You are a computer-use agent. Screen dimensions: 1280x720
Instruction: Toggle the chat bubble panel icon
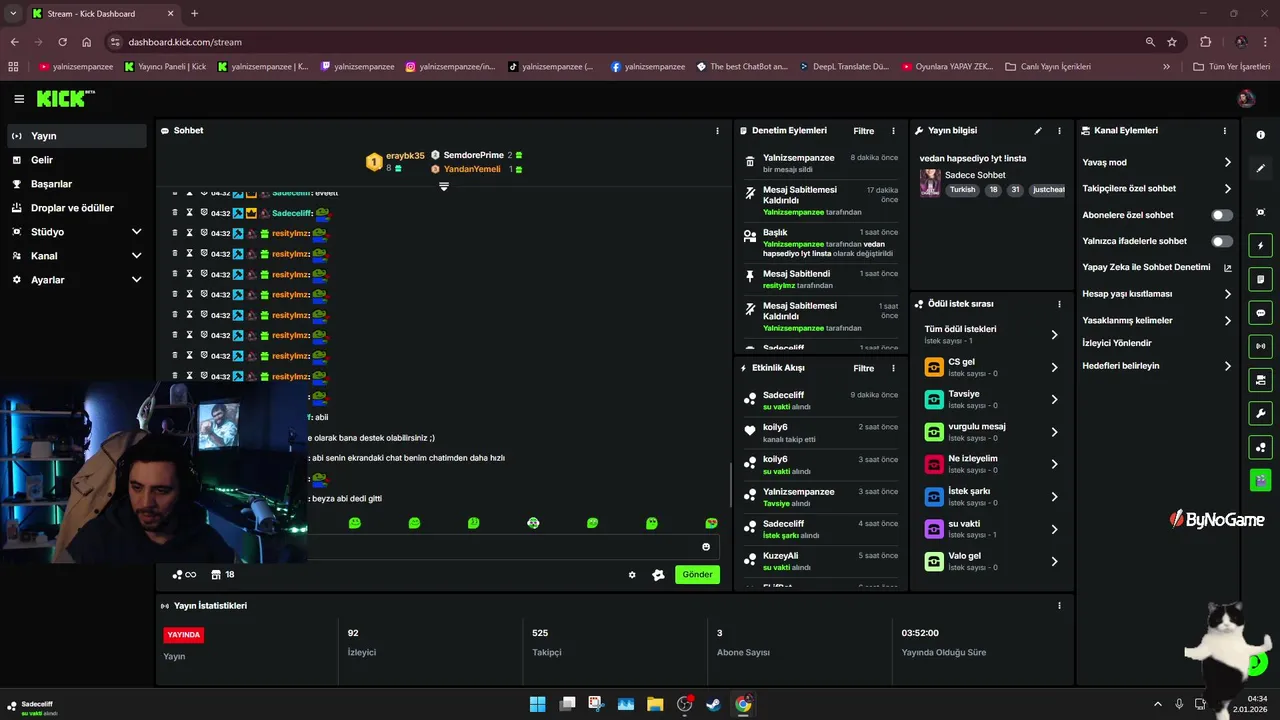(x=1260, y=312)
